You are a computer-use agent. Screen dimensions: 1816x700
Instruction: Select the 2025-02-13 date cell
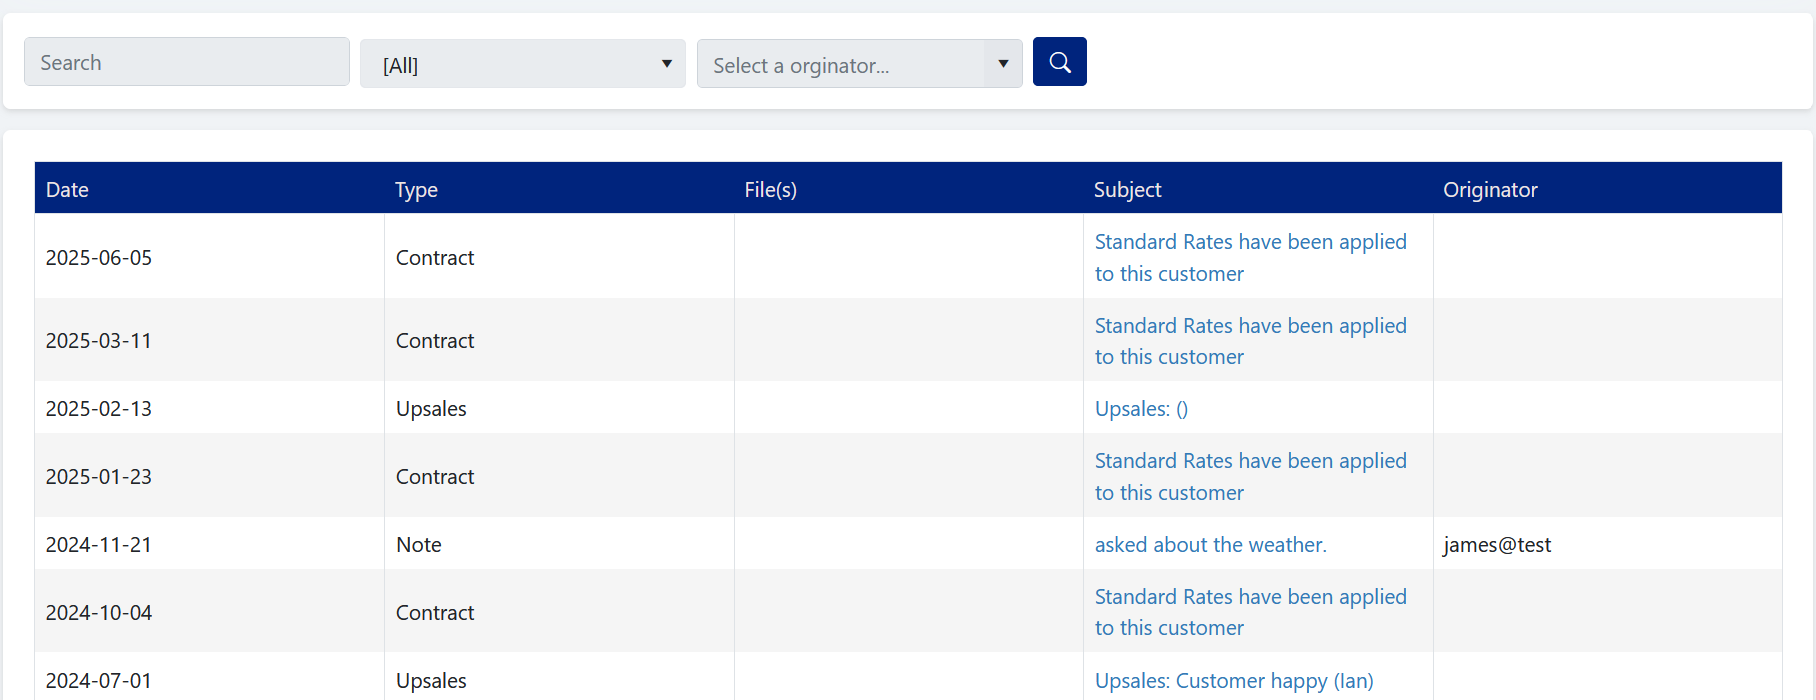[x=99, y=409]
